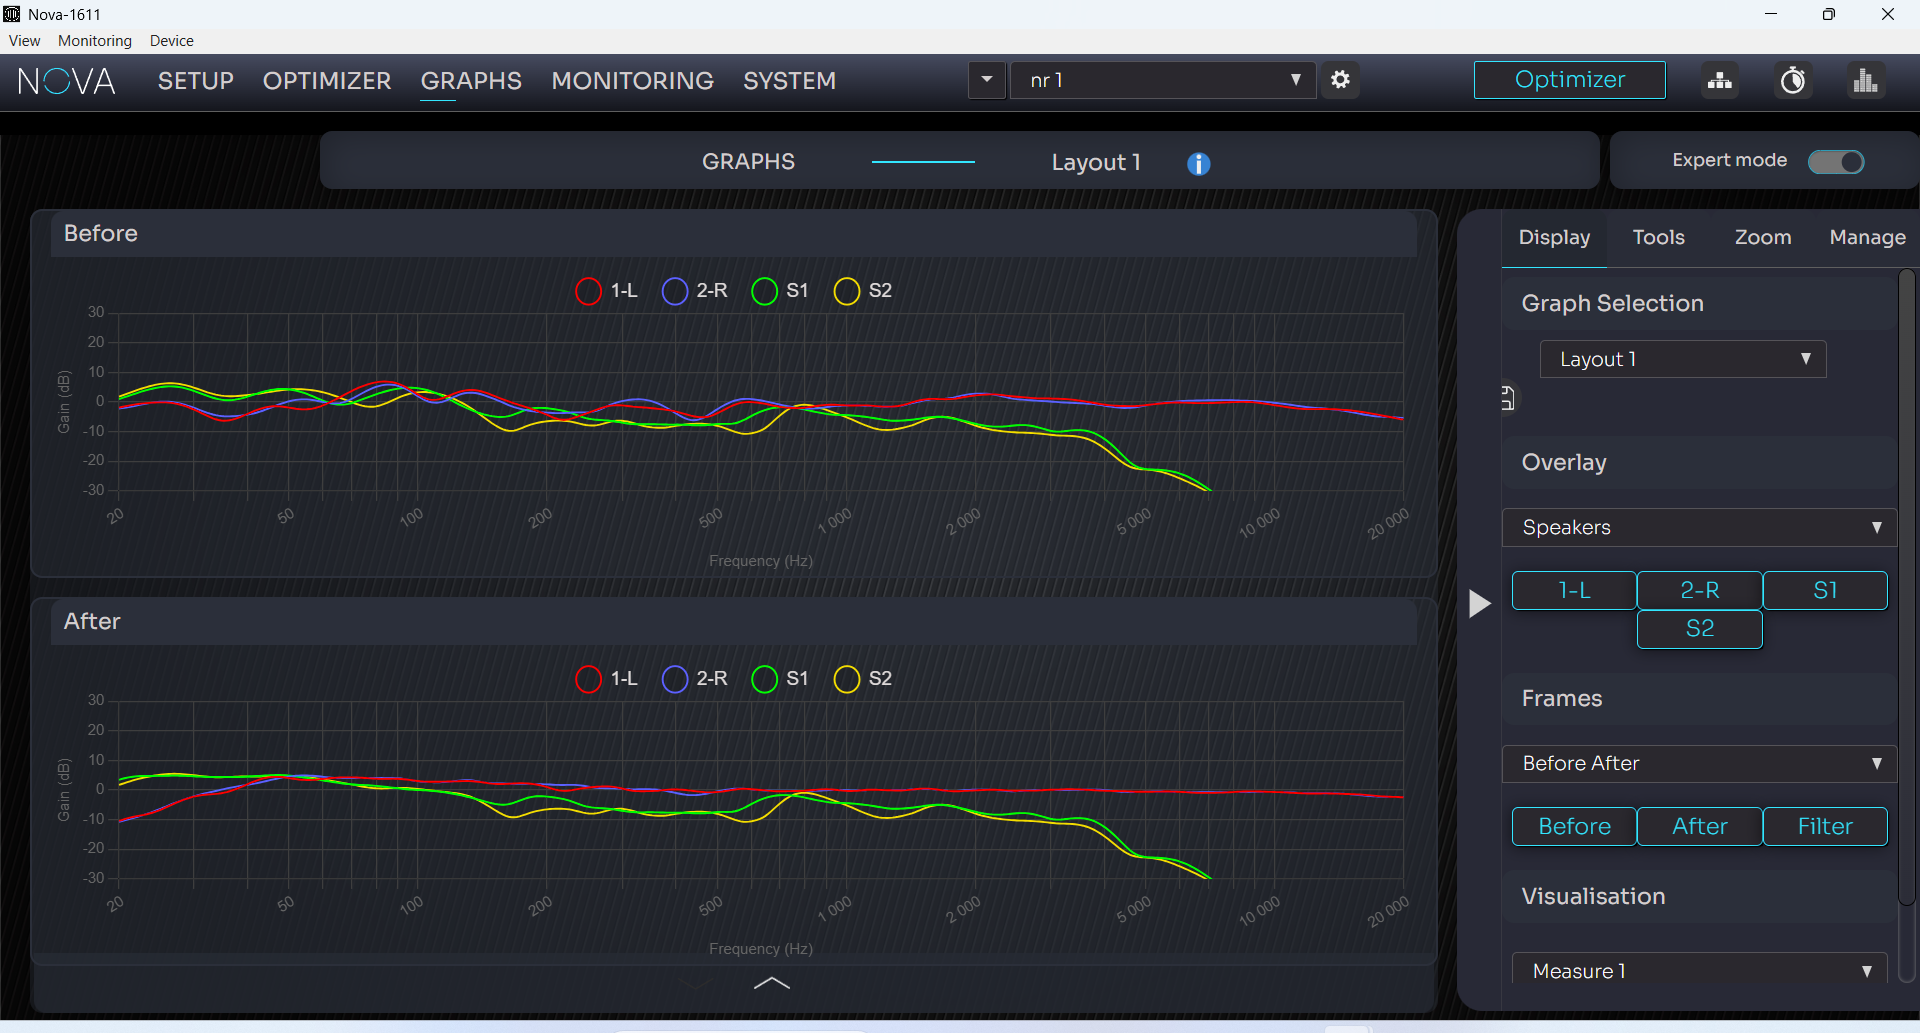Open the Speakers overlay dropdown
Image resolution: width=1920 pixels, height=1033 pixels.
click(x=1699, y=527)
